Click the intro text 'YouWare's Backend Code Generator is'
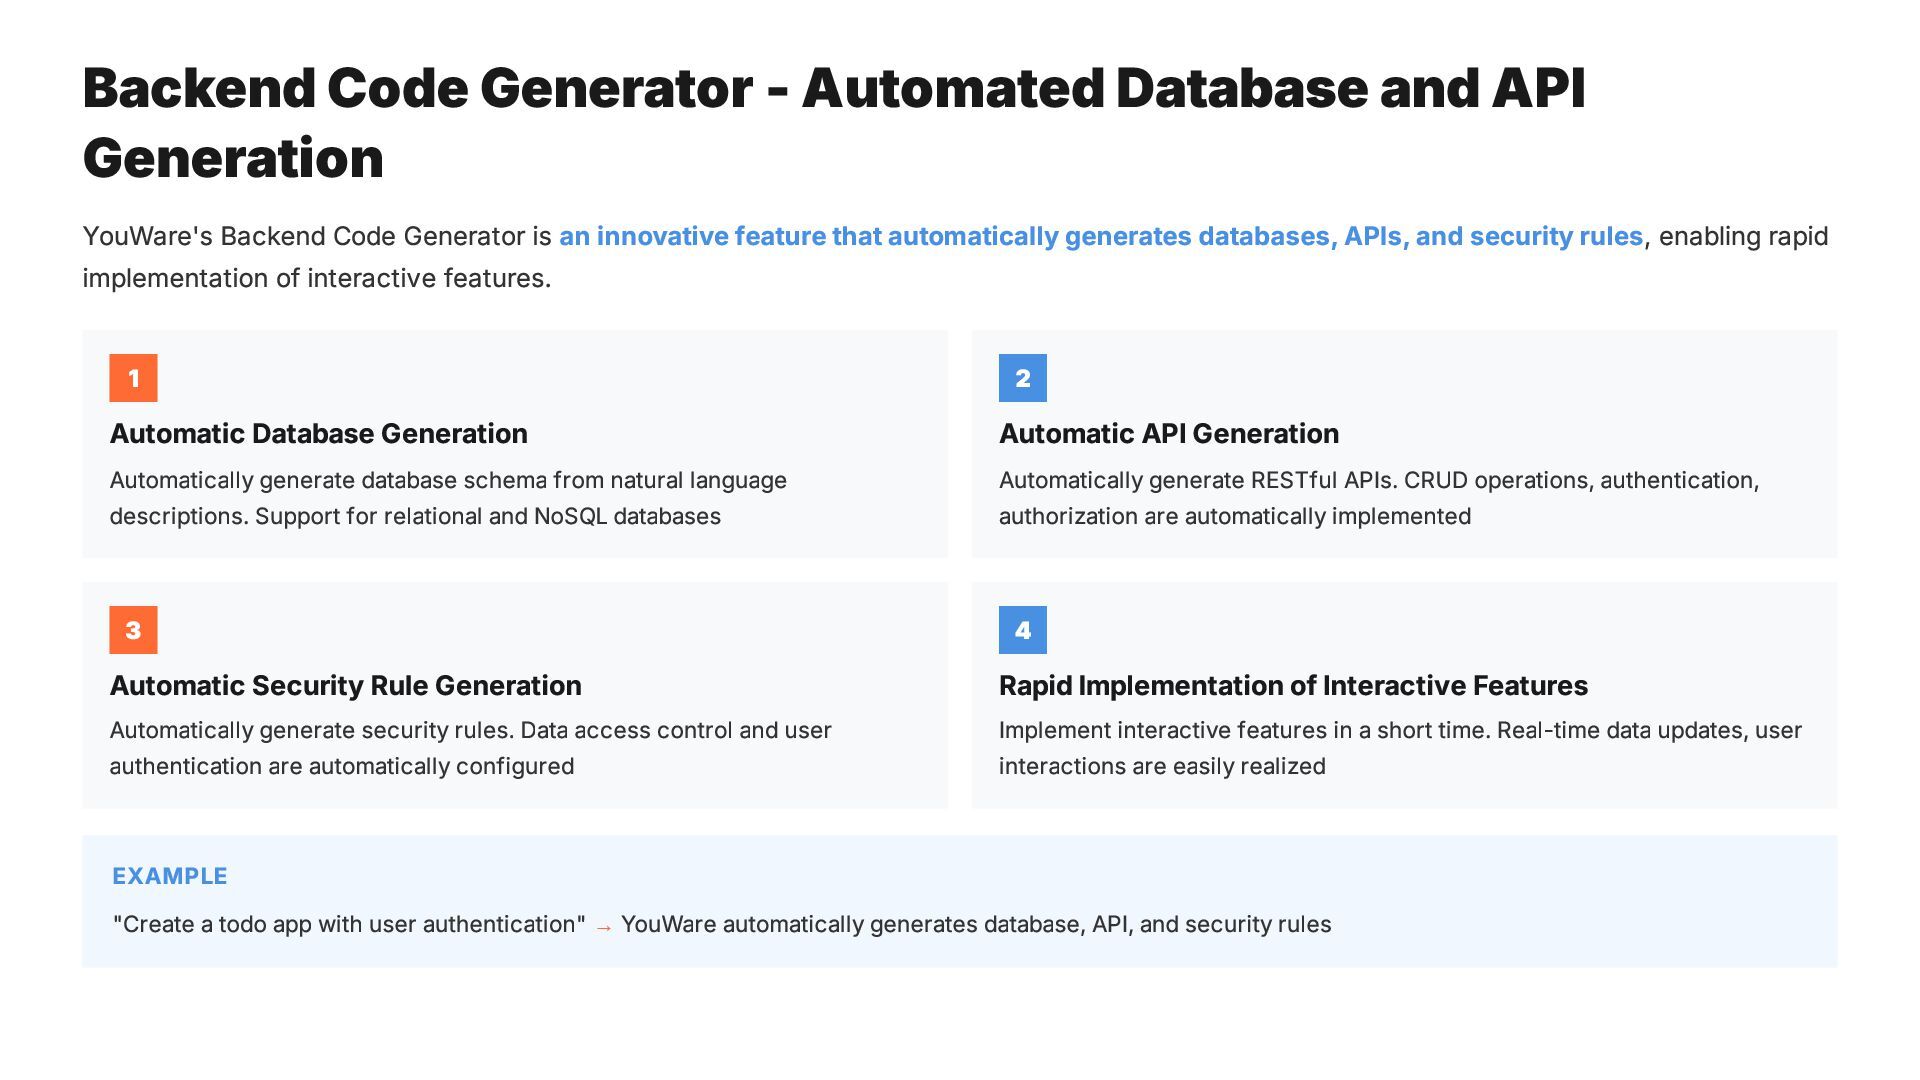1920x1080 pixels. coord(317,237)
